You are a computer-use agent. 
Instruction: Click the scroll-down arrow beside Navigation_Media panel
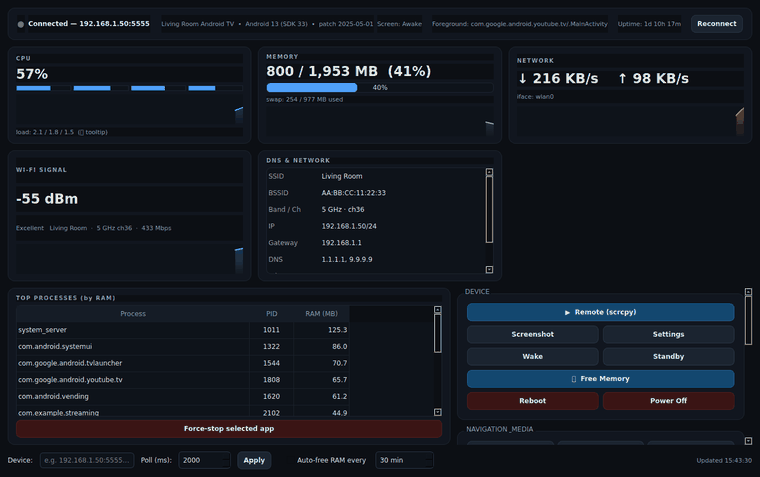(x=748, y=441)
